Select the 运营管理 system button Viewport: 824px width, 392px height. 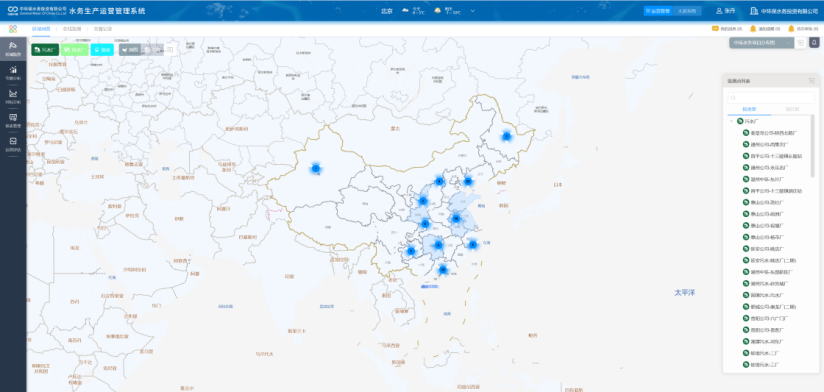(x=658, y=11)
